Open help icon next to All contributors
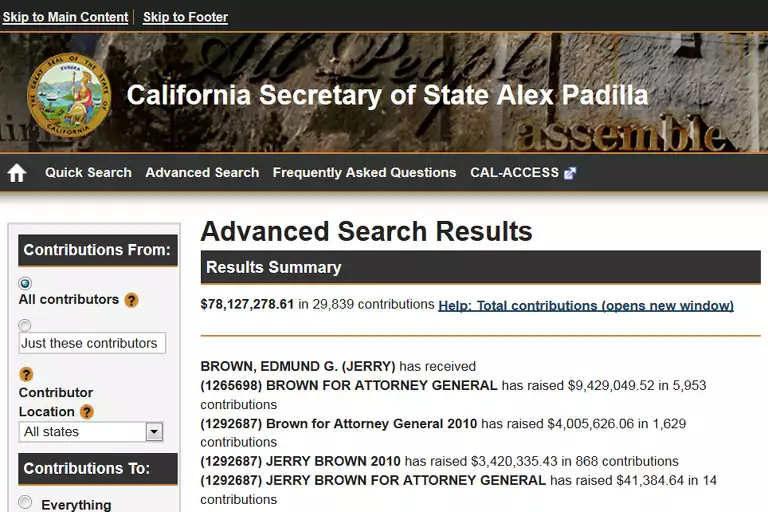Image resolution: width=768 pixels, height=512 pixels. [x=131, y=300]
